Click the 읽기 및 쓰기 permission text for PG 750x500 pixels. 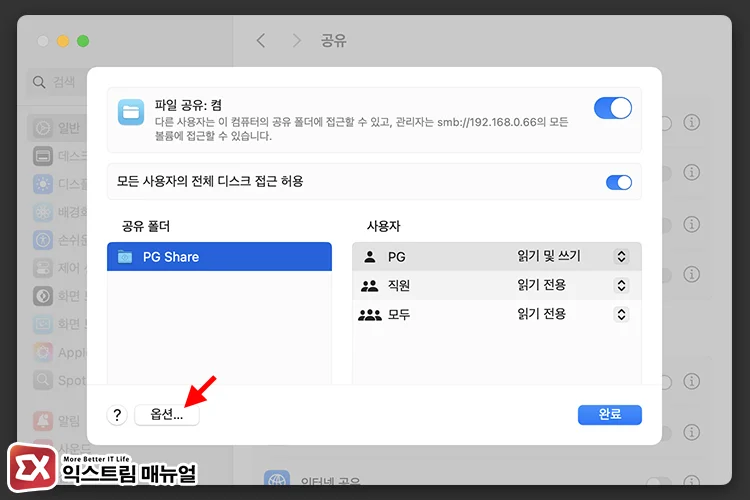(549, 256)
